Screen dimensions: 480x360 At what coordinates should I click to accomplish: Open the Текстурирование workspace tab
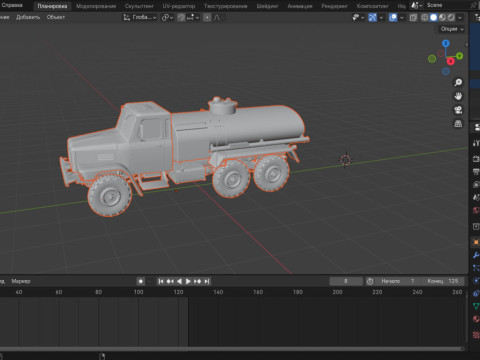[x=226, y=6]
